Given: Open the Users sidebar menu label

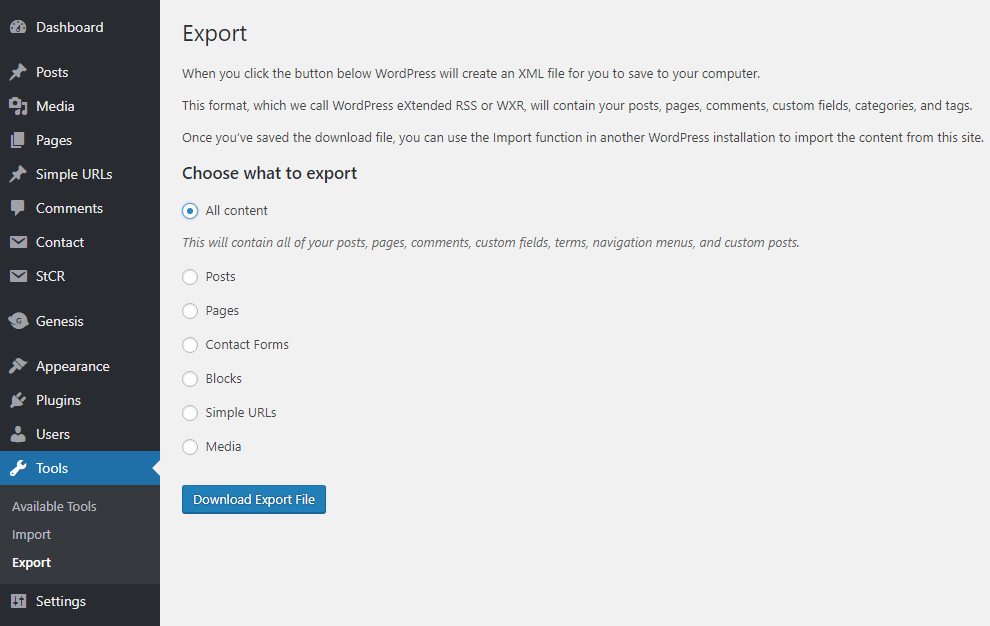Looking at the screenshot, I should [53, 435].
